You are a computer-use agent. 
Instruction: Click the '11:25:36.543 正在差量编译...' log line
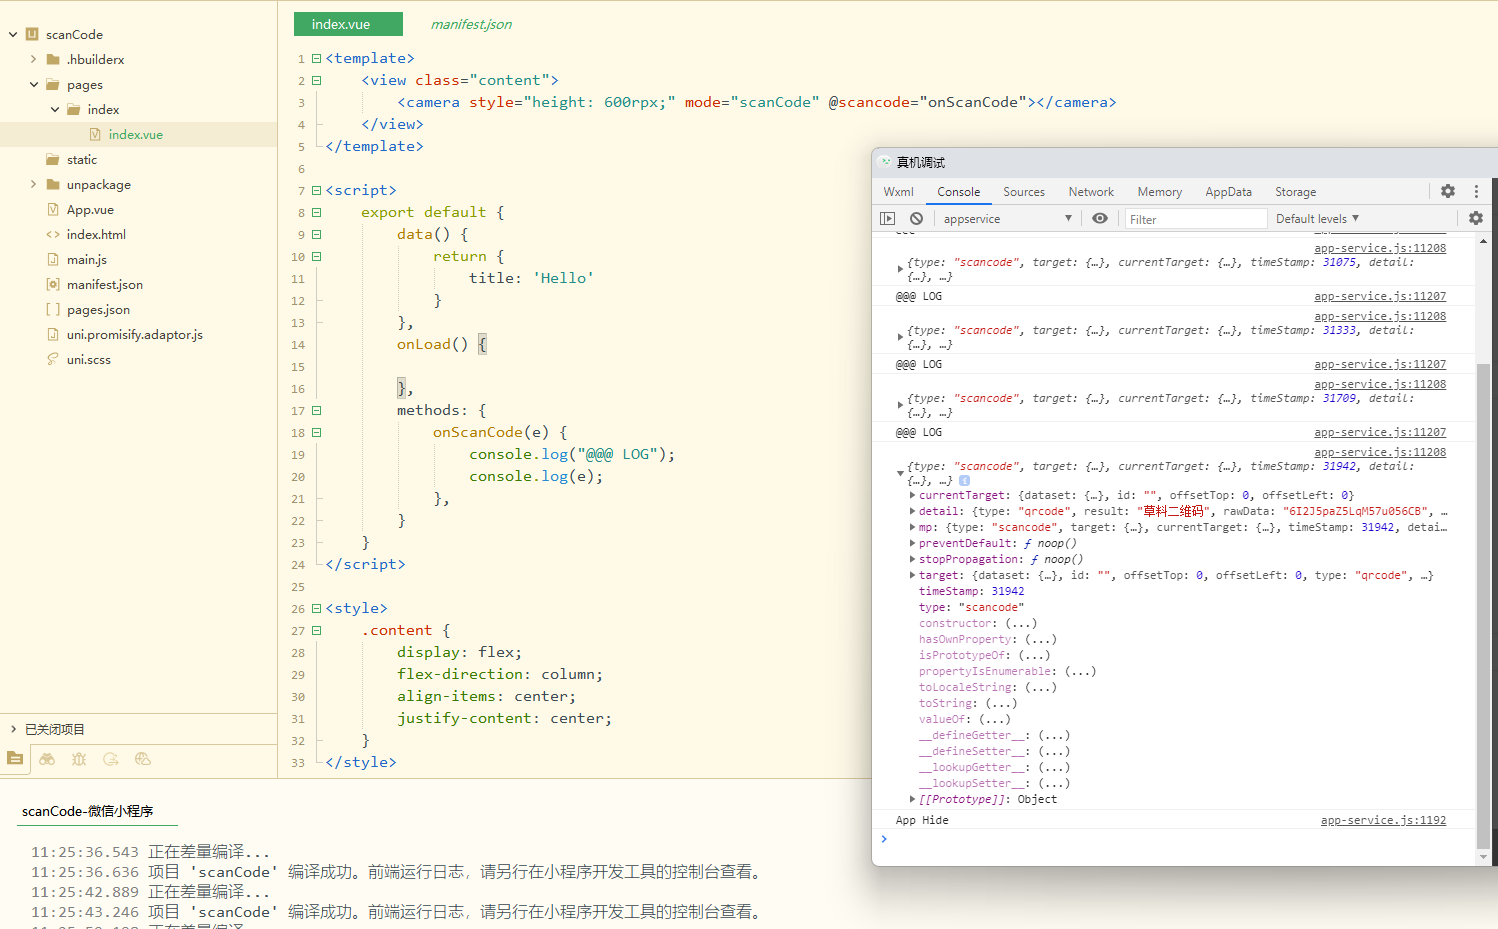point(150,852)
